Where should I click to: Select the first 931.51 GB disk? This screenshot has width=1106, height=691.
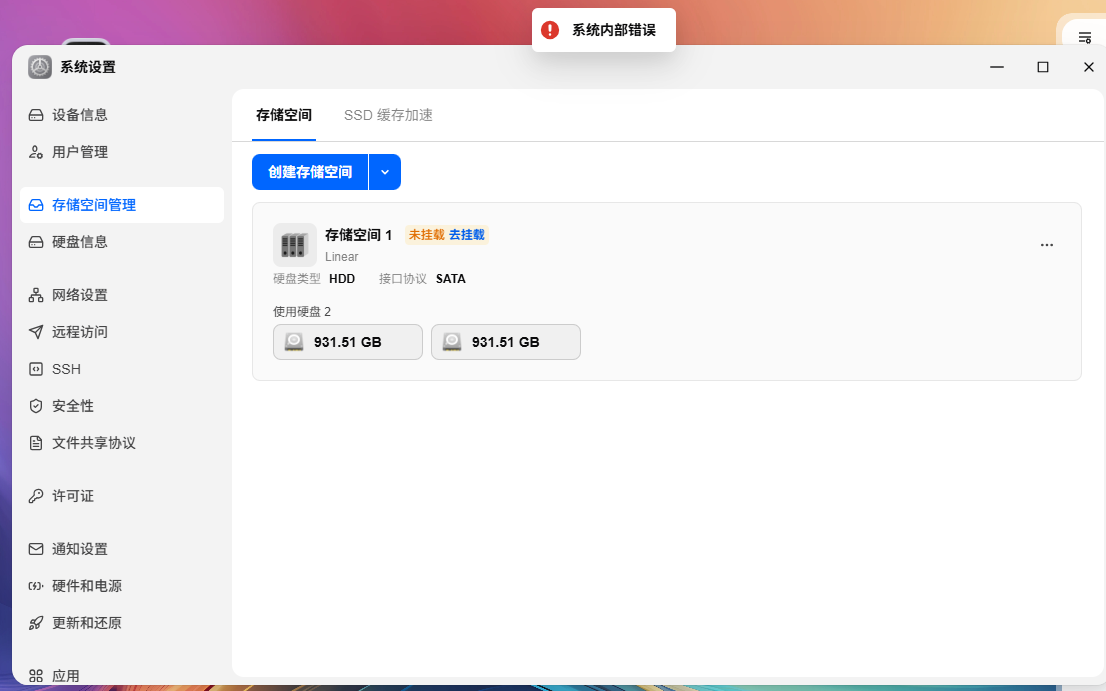click(x=348, y=342)
